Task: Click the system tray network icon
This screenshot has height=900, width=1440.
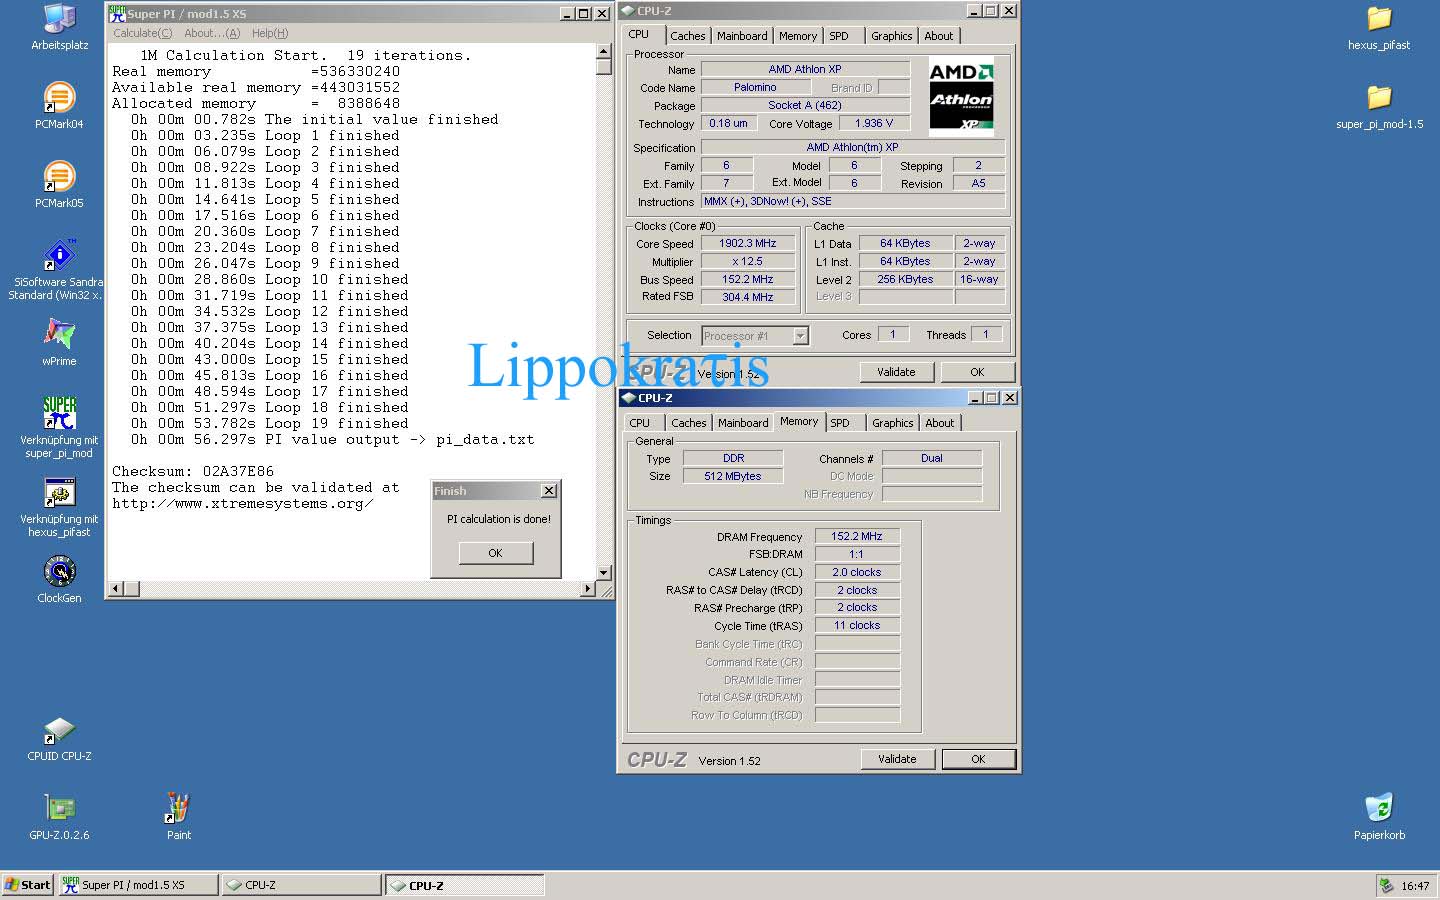Action: point(1386,885)
